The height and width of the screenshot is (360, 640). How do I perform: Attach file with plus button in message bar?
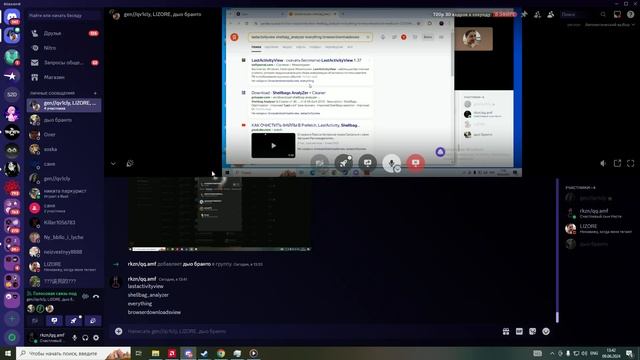118,331
